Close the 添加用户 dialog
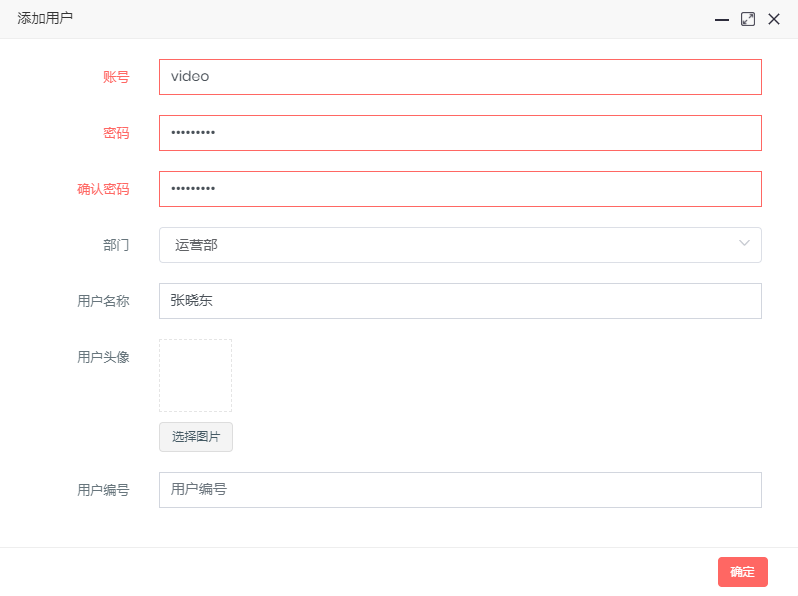Viewport: 798px width, 596px height. (773, 19)
